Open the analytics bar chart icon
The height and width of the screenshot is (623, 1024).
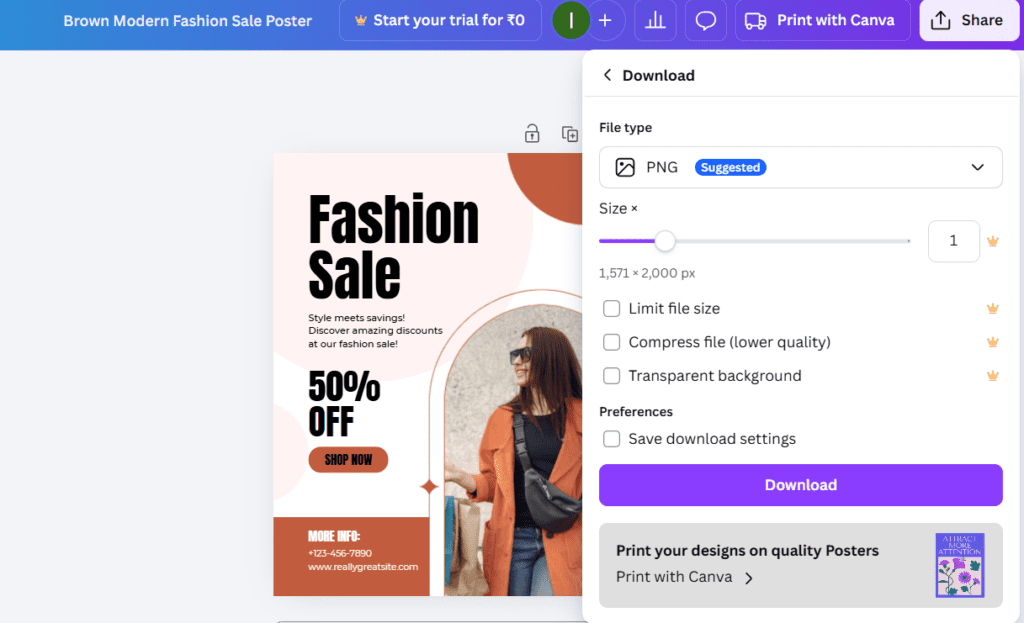point(655,21)
